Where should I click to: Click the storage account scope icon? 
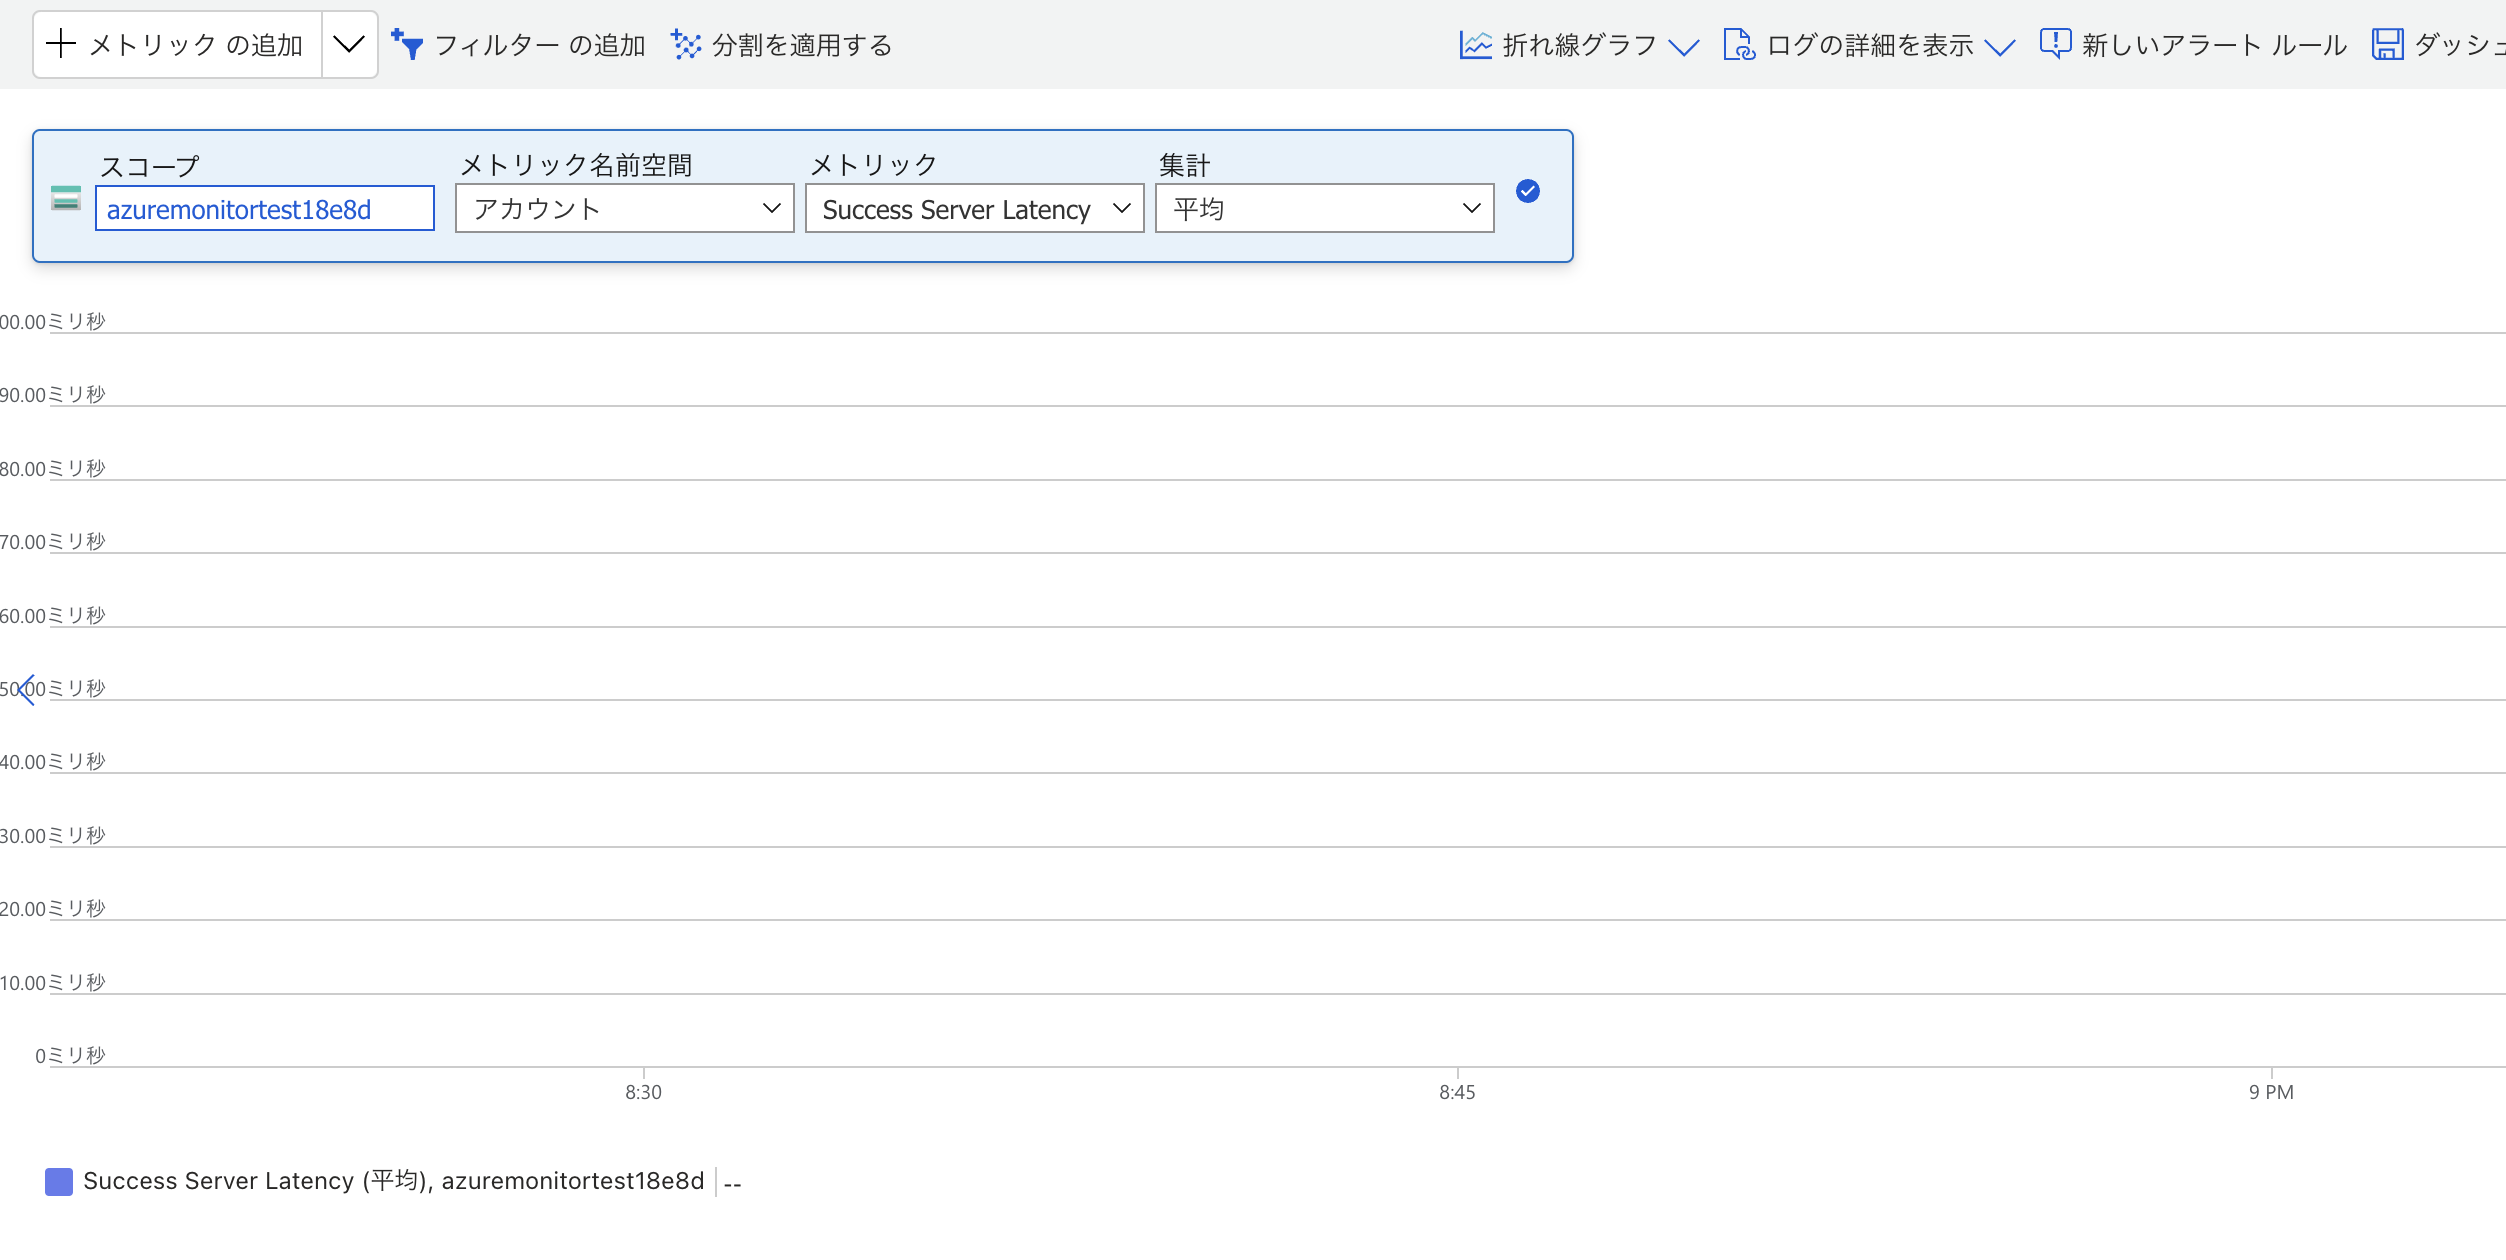click(66, 198)
